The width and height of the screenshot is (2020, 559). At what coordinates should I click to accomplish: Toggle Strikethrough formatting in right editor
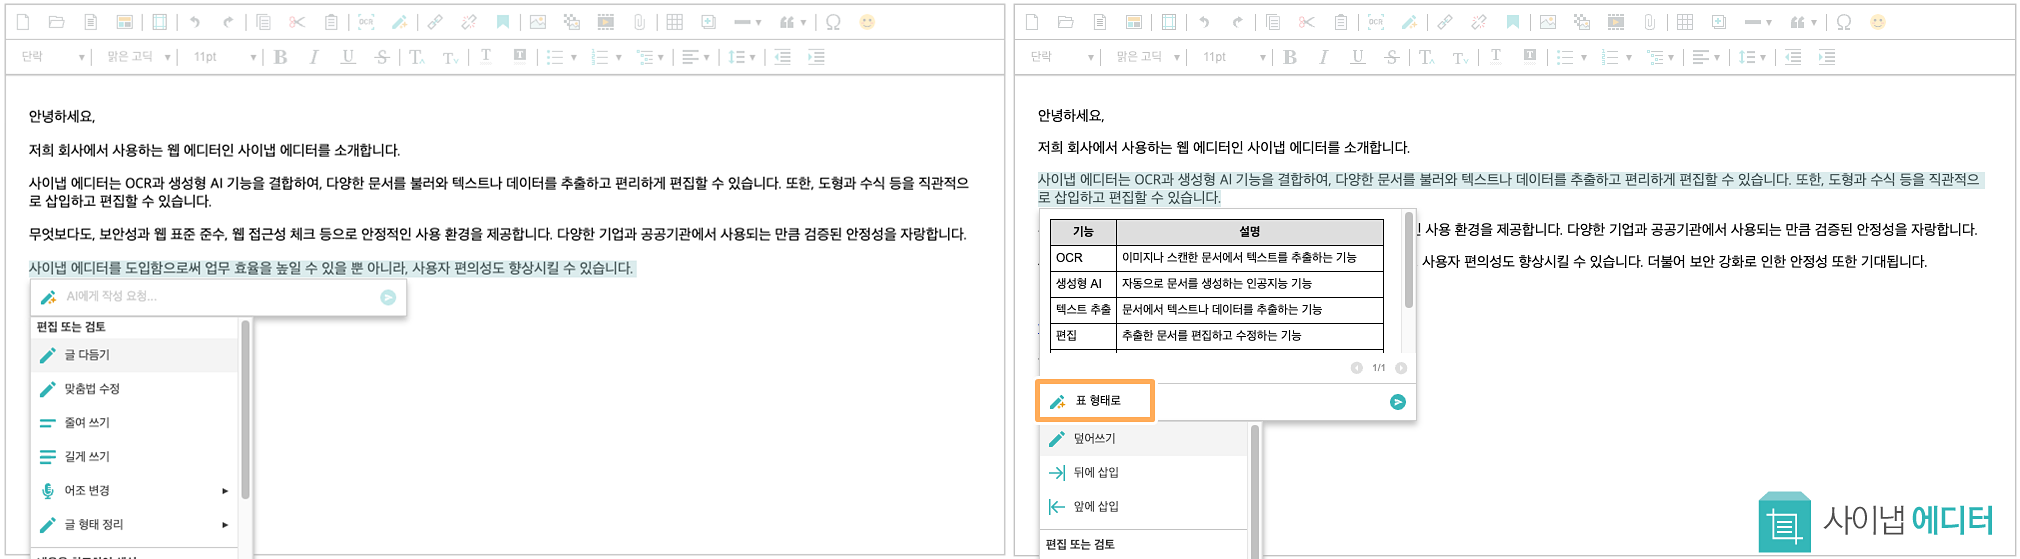[x=1391, y=57]
